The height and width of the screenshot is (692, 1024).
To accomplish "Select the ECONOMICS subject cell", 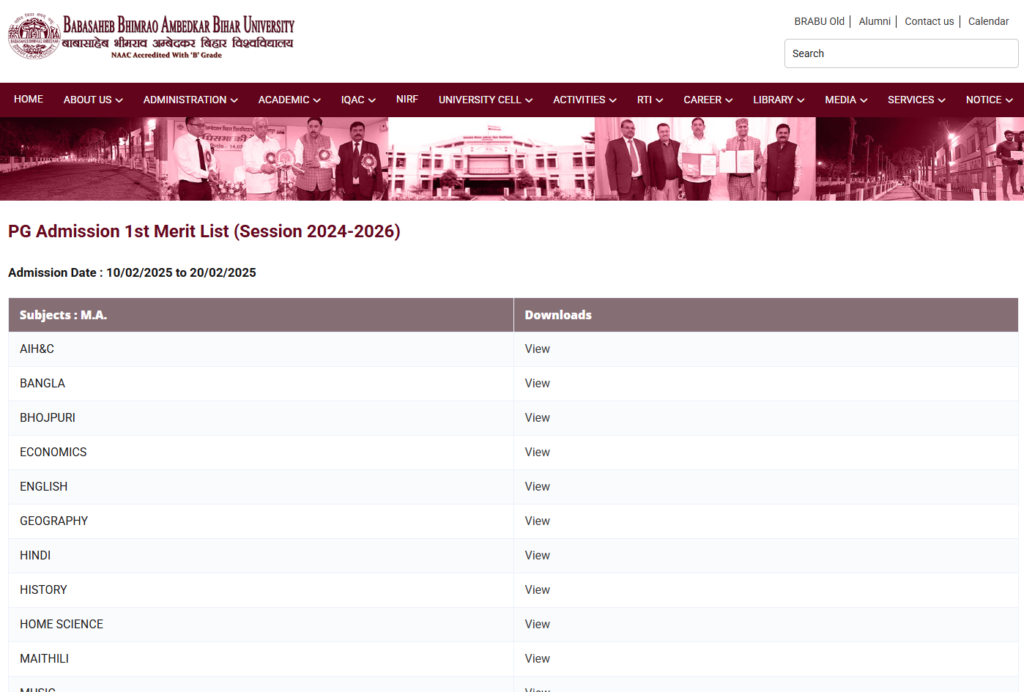I will tap(261, 452).
